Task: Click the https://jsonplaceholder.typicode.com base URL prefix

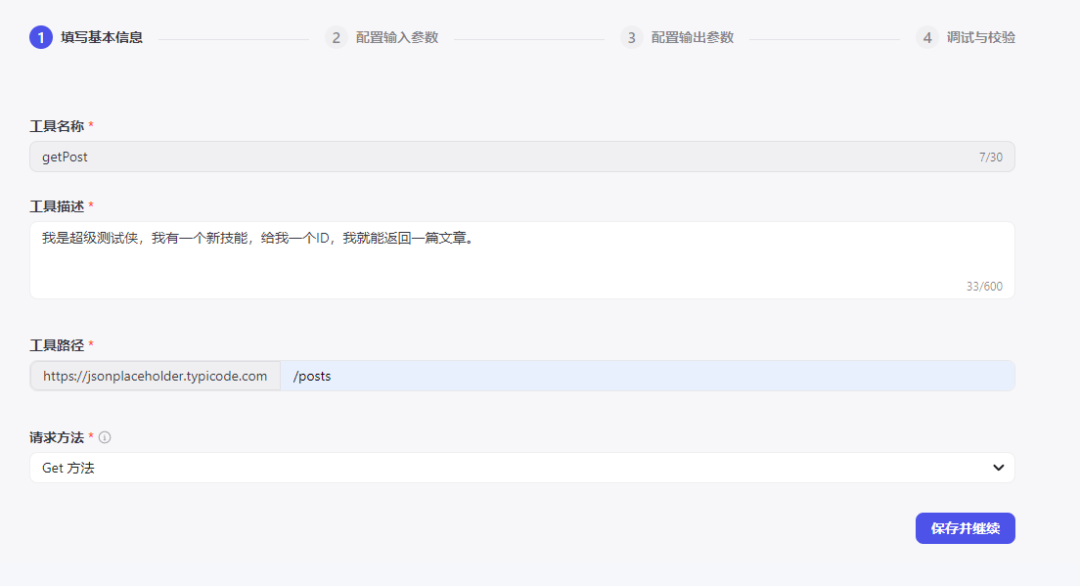Action: pyautogui.click(x=155, y=376)
